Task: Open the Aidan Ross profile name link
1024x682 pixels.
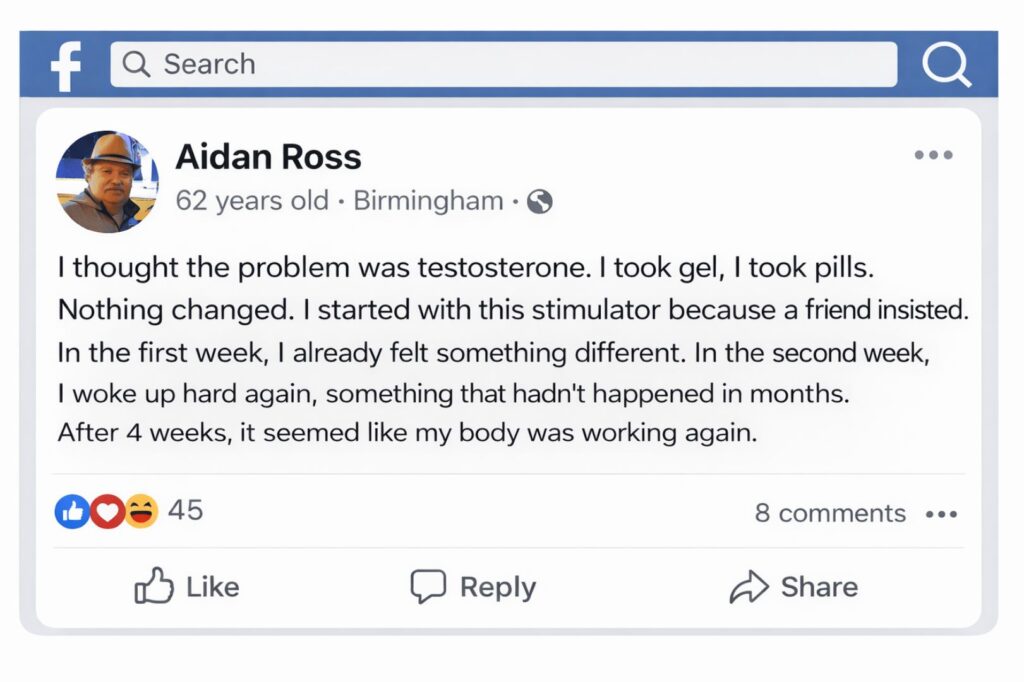Action: click(x=268, y=157)
